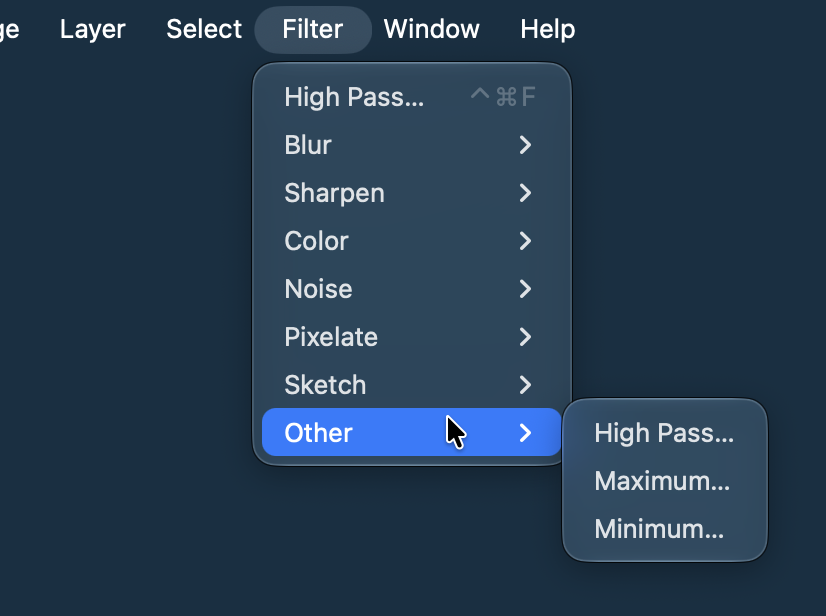Screen dimensions: 826x616
Task: Close the open Filter menu
Action: (313, 30)
